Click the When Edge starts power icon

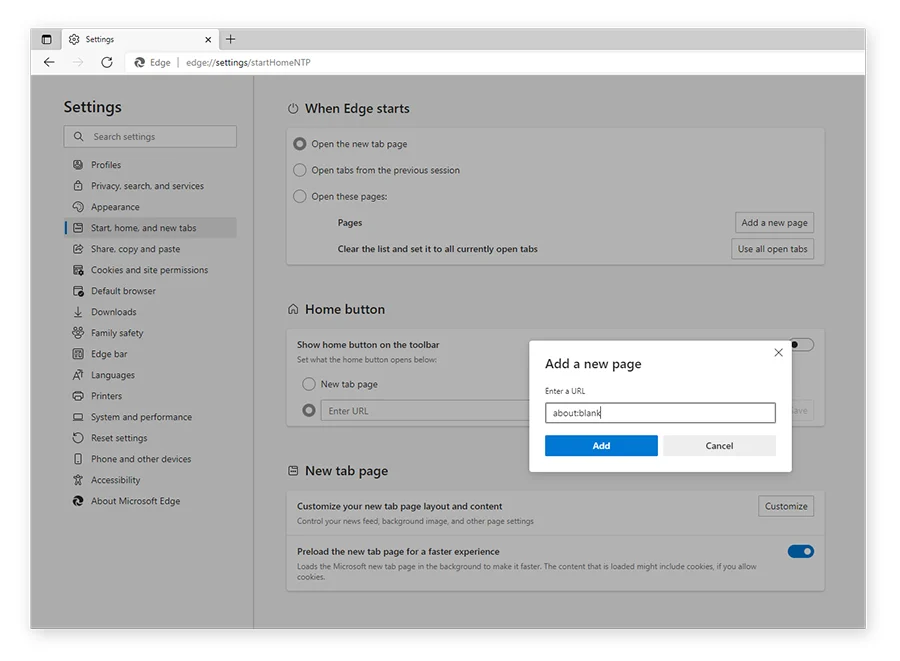tap(293, 108)
